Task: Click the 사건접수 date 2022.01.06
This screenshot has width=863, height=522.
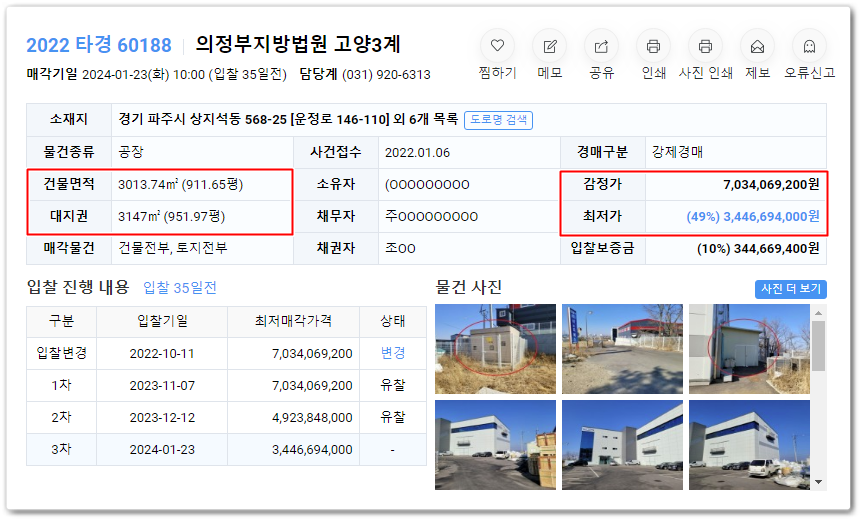Action: pos(417,153)
